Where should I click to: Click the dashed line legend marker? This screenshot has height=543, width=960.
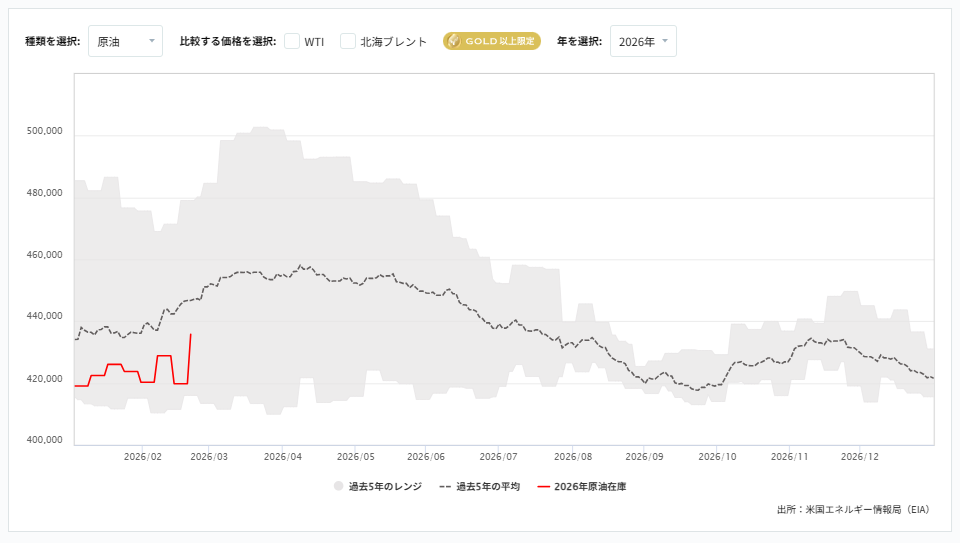tap(445, 487)
